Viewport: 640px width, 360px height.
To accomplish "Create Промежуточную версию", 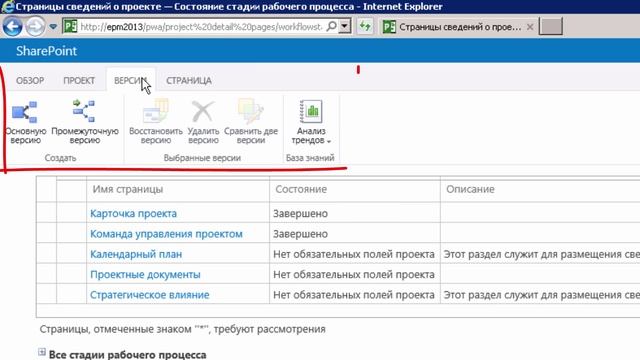I will pos(85,122).
